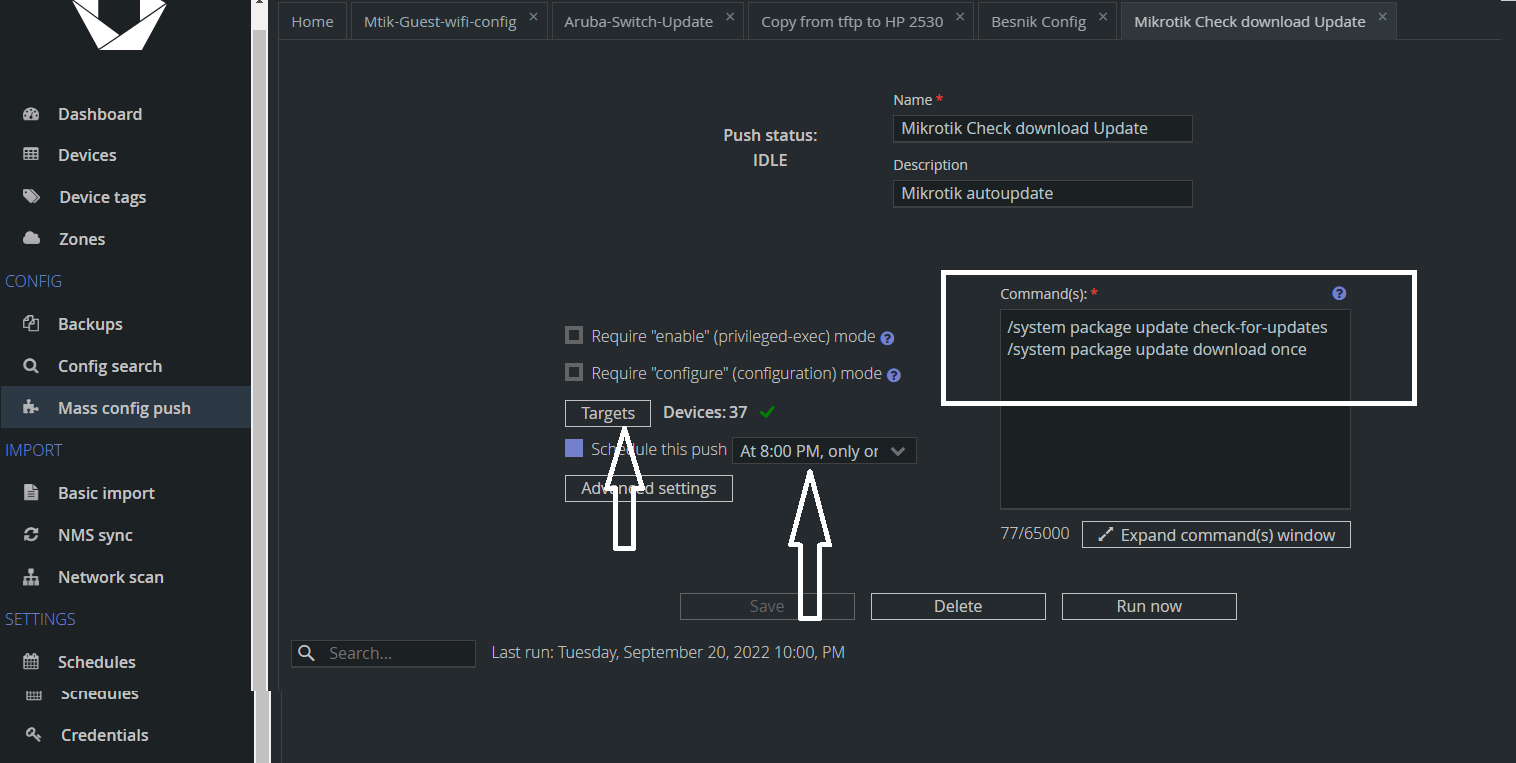
Task: Click the NMS sync refresh icon
Action: coord(31,535)
